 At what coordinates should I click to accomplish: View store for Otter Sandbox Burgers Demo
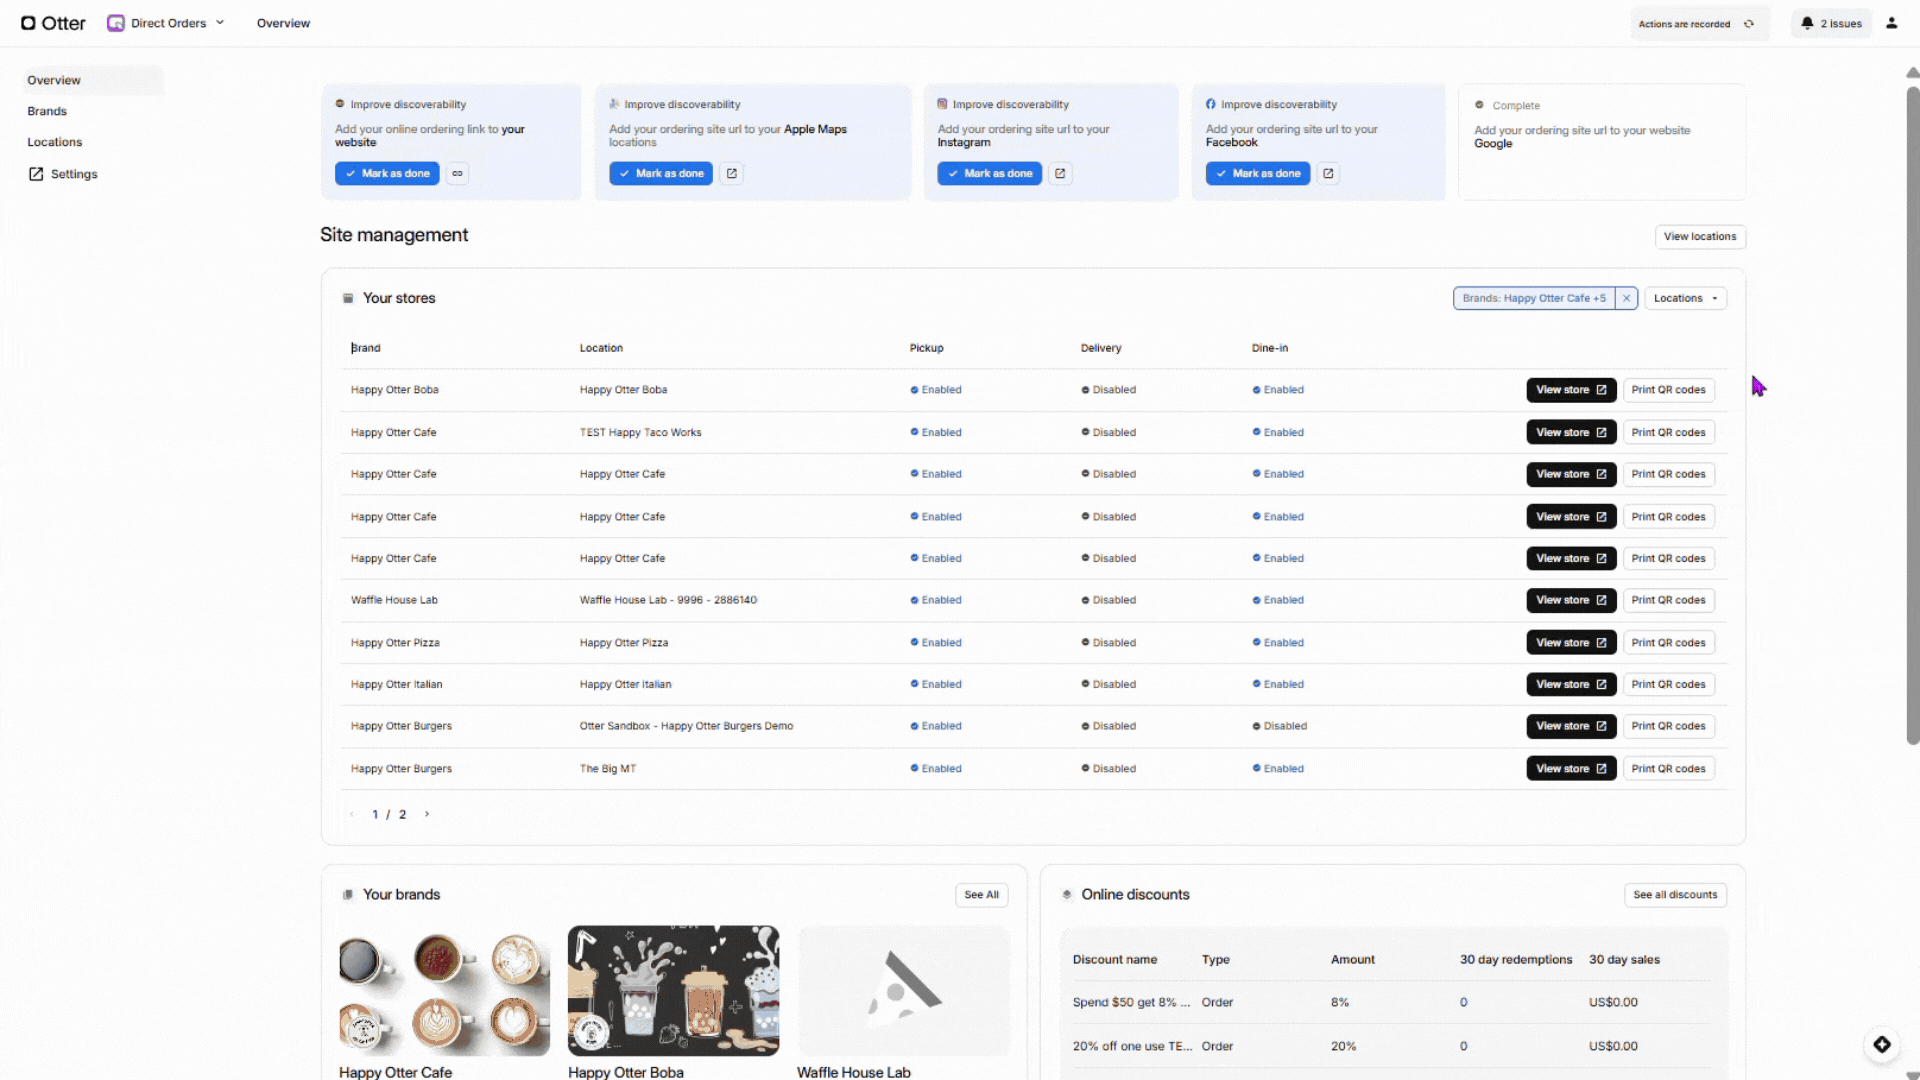click(1571, 726)
